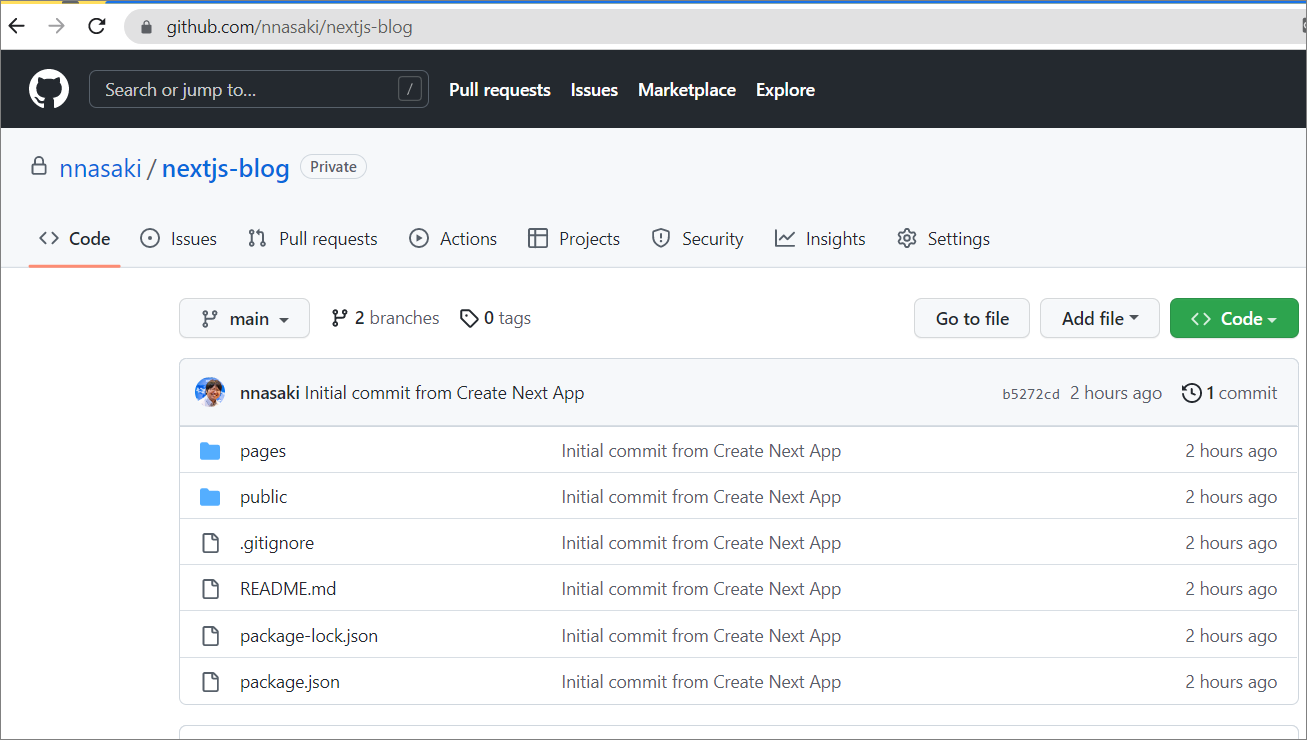
Task: Open Explore from the header
Action: coord(785,90)
